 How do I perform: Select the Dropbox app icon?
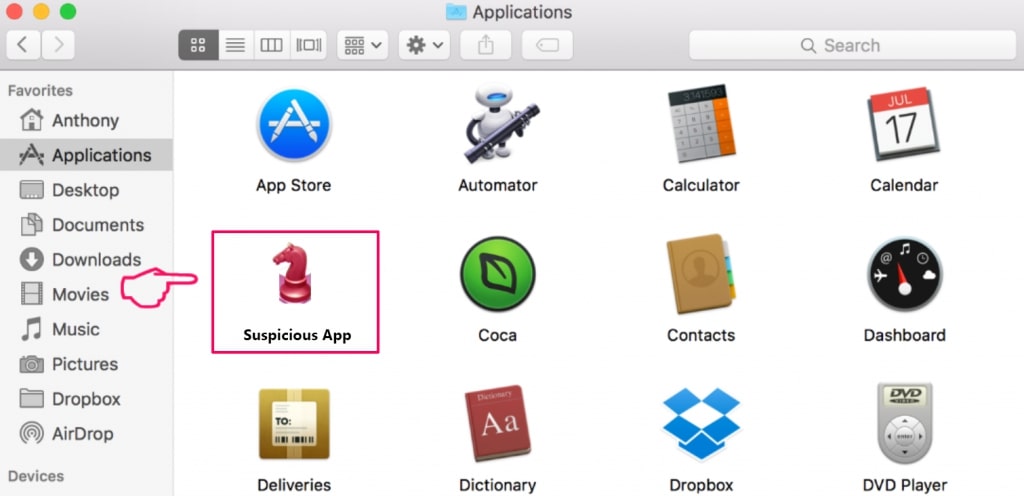pos(701,424)
